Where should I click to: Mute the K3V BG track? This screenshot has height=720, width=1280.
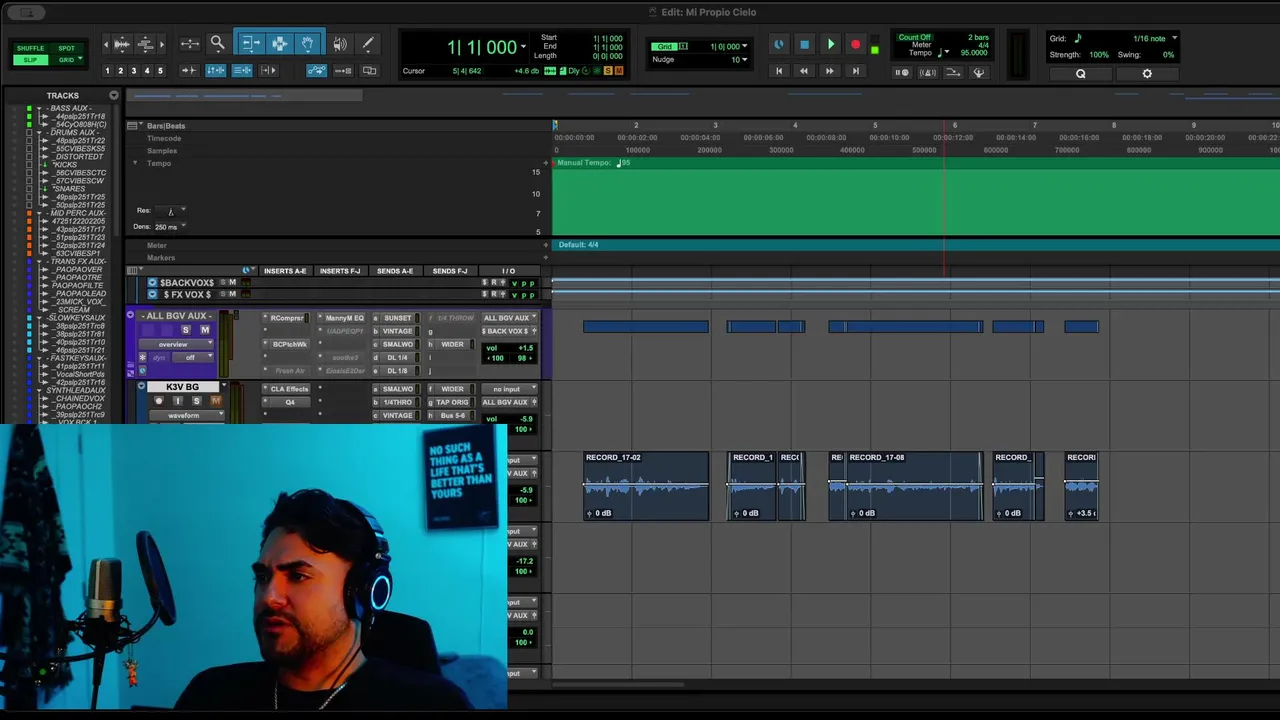(x=215, y=401)
